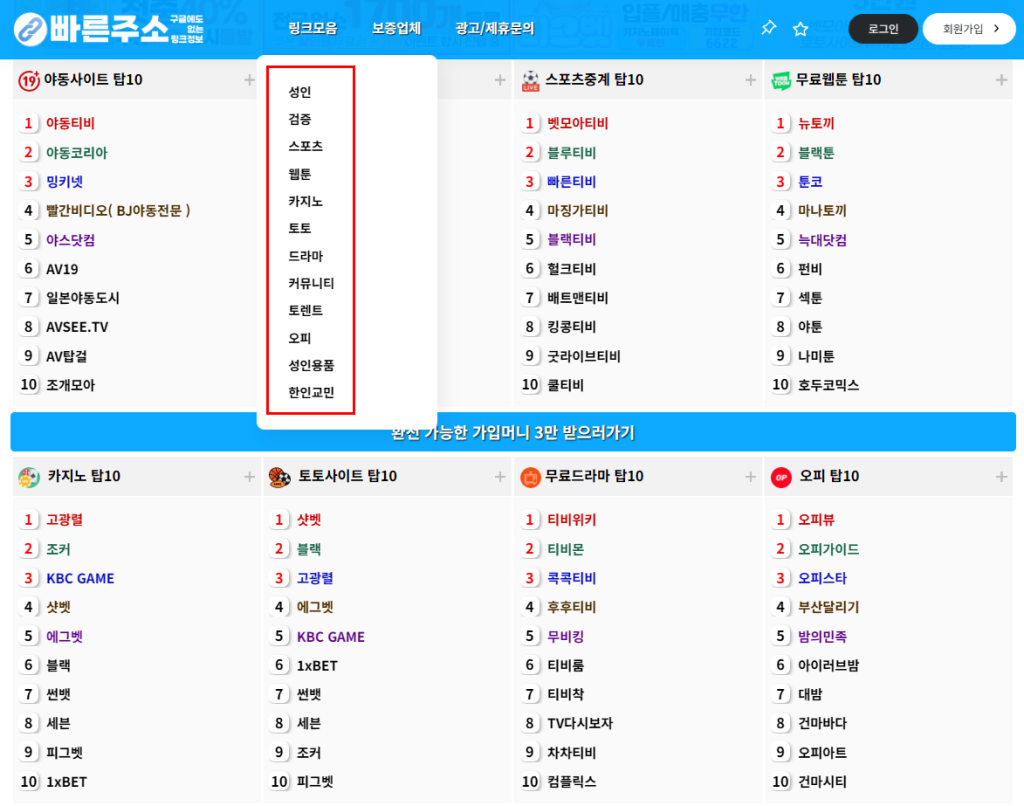The width and height of the screenshot is (1024, 806).
Task: Expand the 무료웹툰 탑10 list with plus
Action: (x=1001, y=80)
